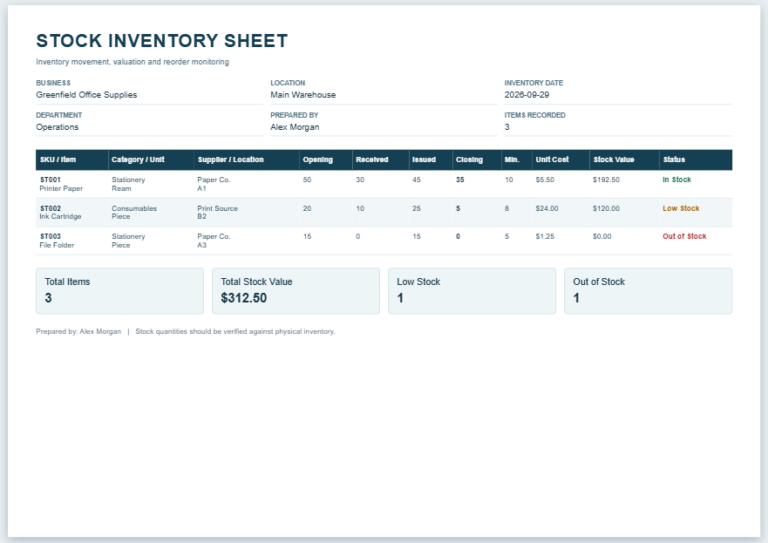Select the Operations department value

57,127
